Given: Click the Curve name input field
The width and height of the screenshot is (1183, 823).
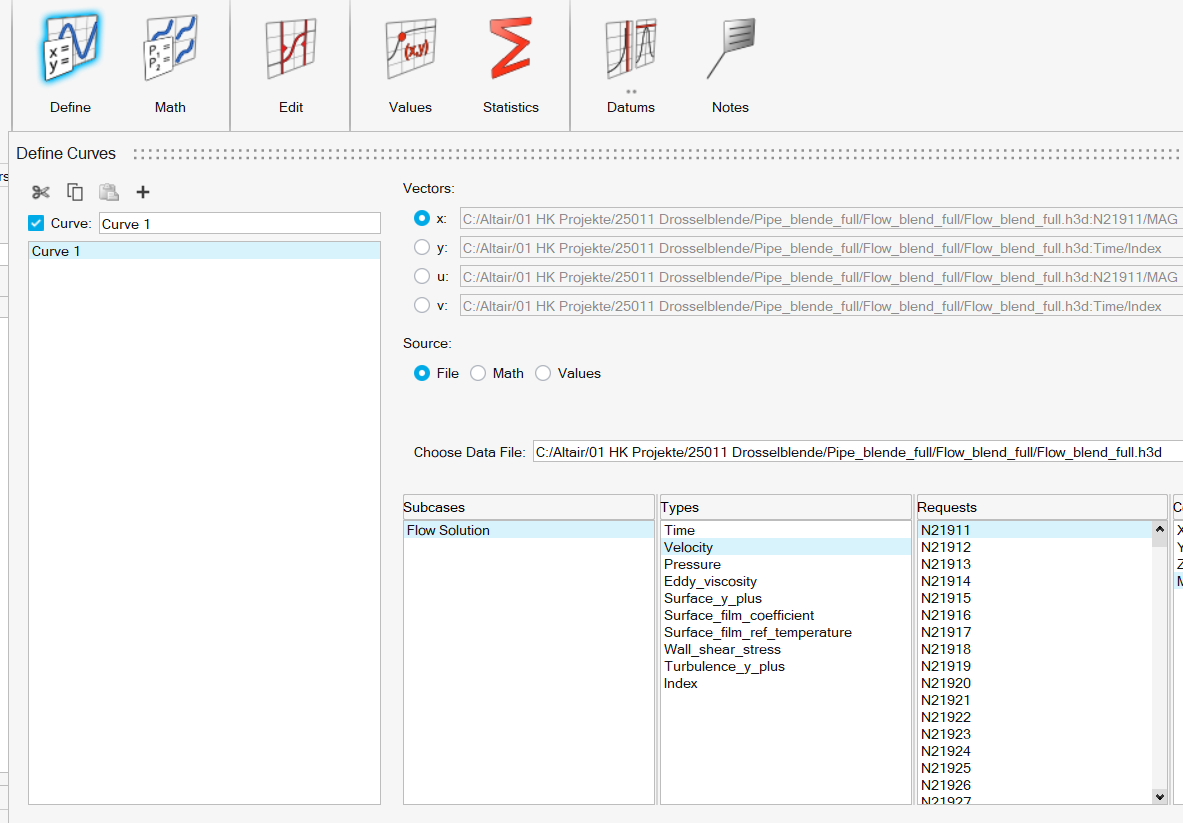Looking at the screenshot, I should [240, 223].
